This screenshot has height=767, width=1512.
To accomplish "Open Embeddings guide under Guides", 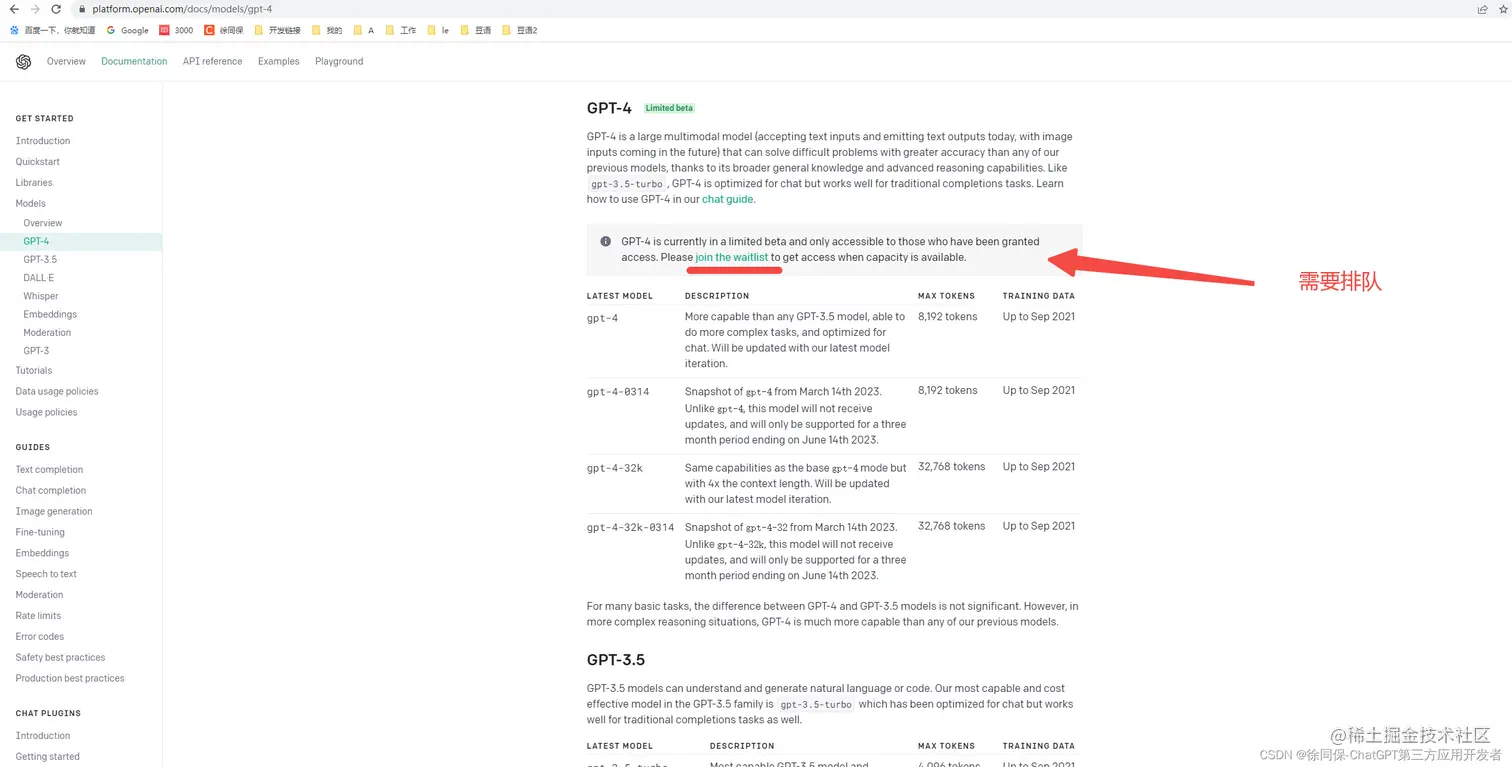I will click(42, 553).
